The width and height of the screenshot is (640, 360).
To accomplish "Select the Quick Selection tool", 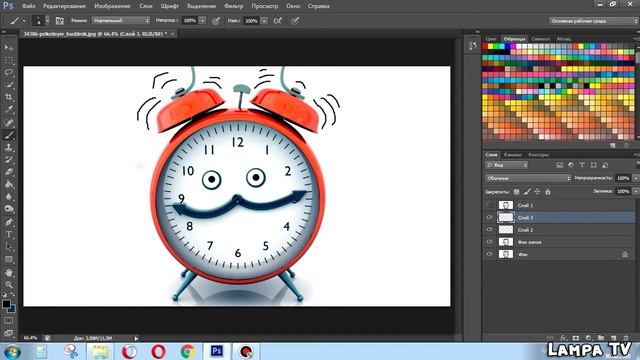I will (x=9, y=85).
